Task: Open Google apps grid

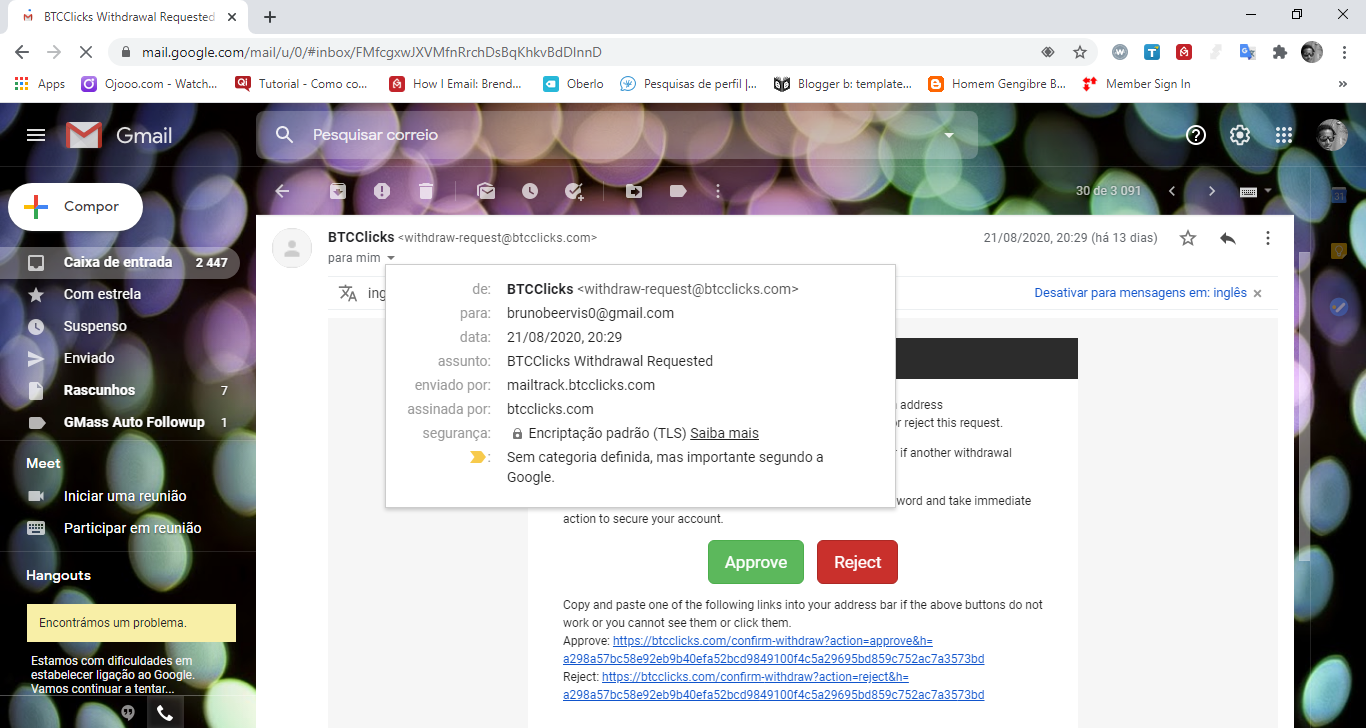Action: (x=1284, y=135)
